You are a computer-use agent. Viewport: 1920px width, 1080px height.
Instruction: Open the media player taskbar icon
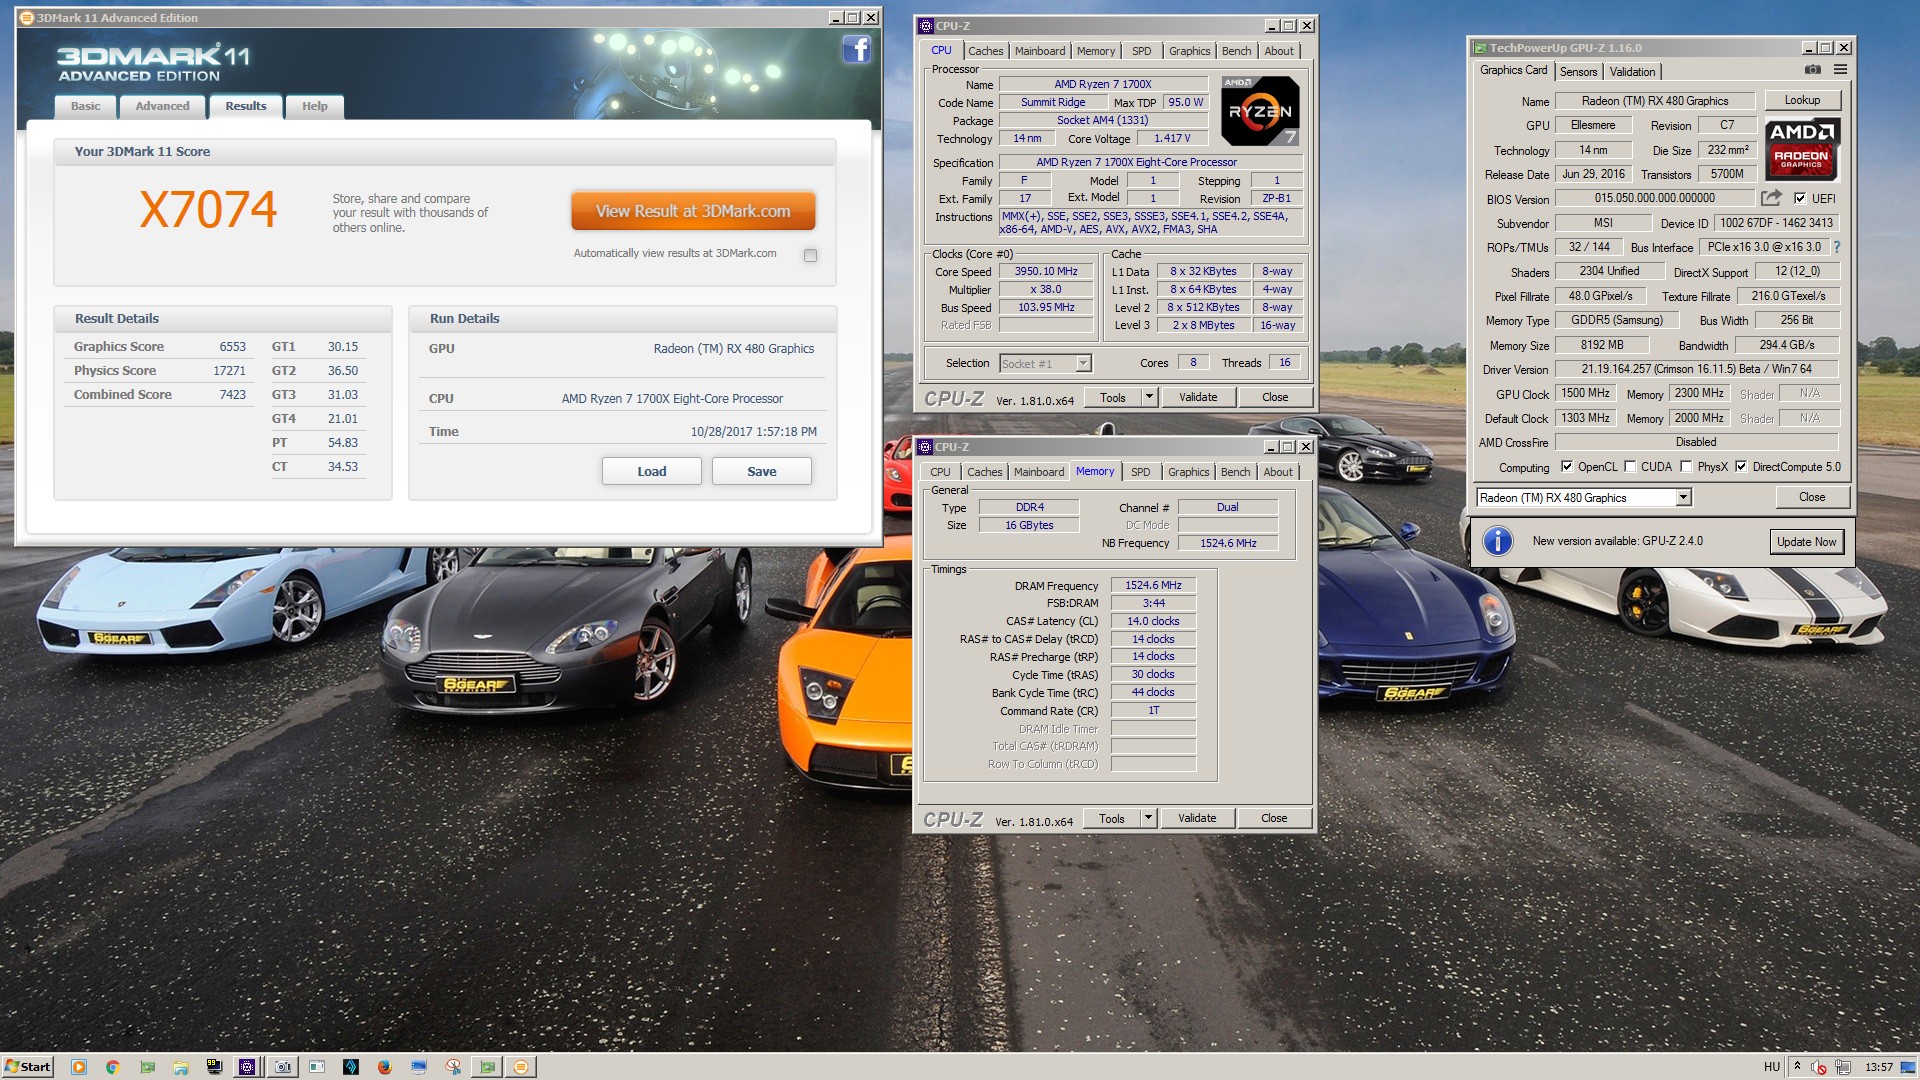pos(79,1067)
